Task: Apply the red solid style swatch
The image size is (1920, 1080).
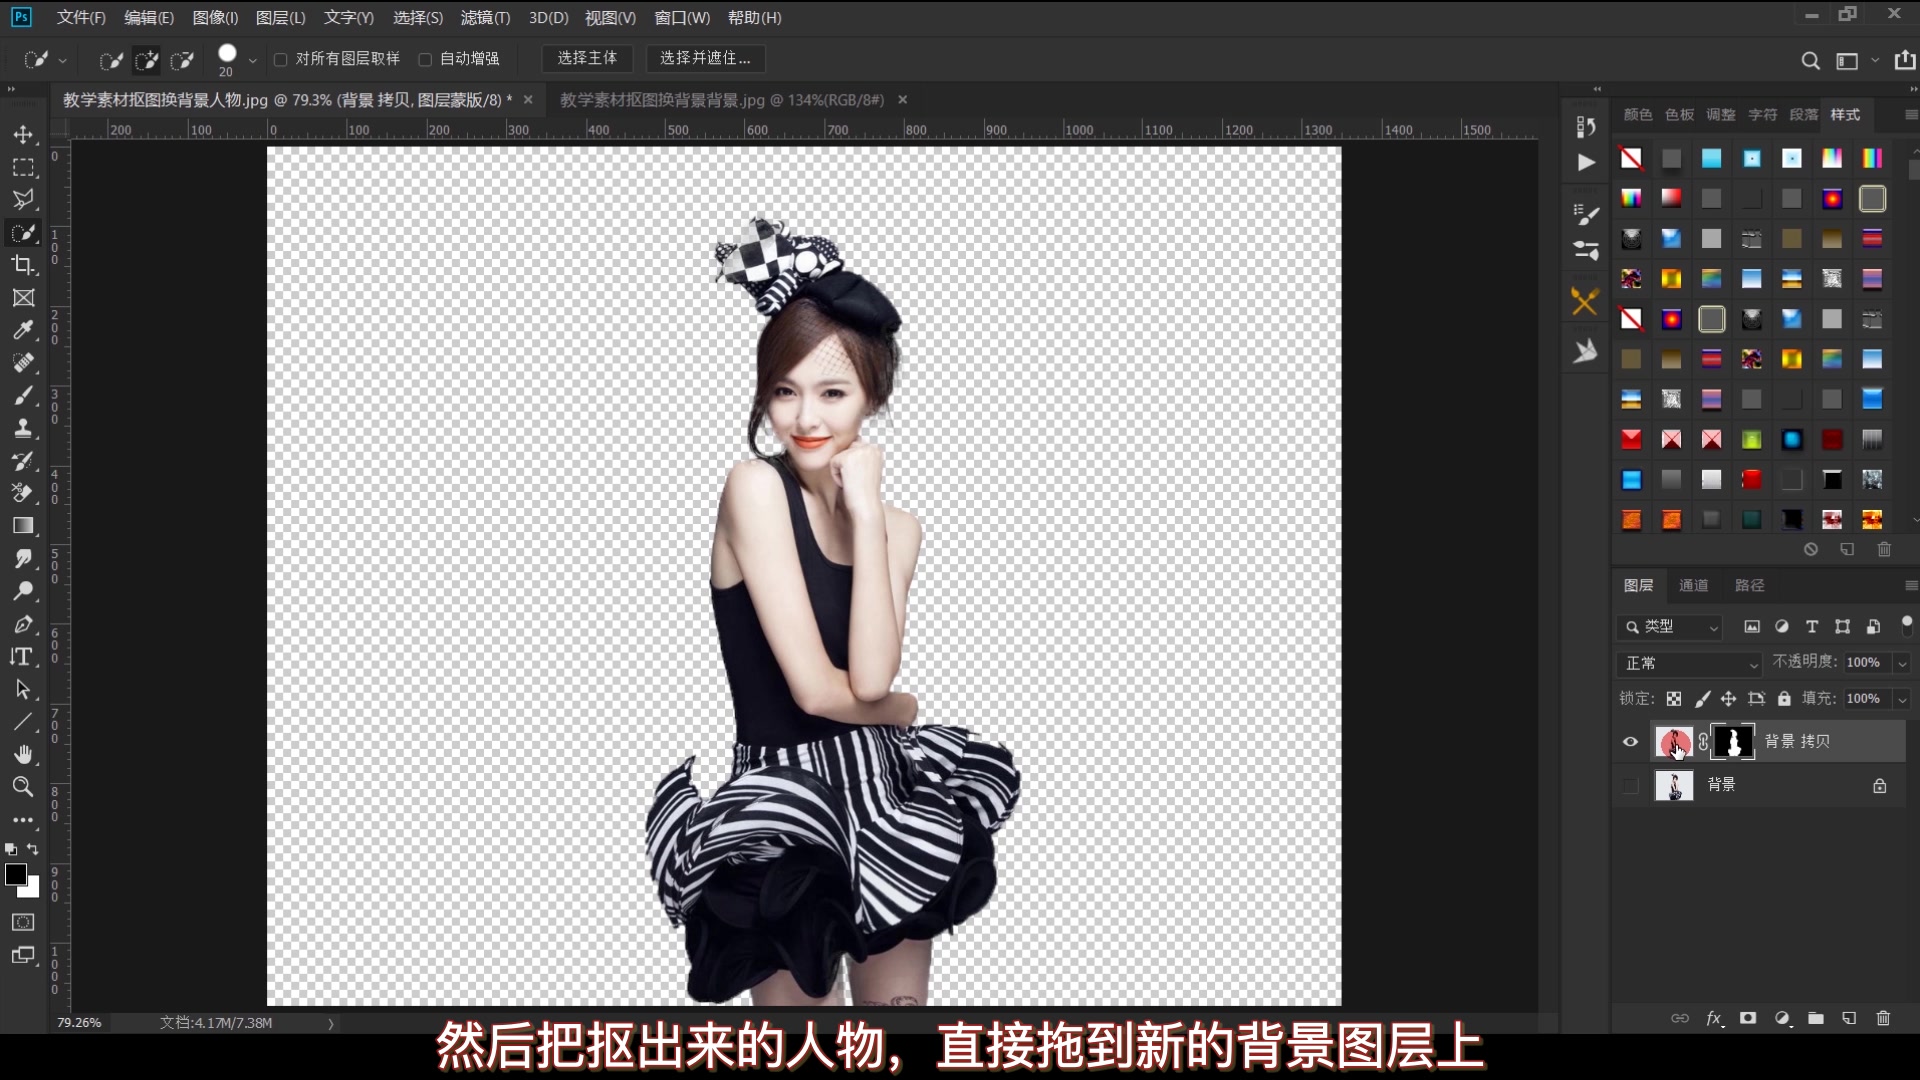Action: coord(1751,480)
